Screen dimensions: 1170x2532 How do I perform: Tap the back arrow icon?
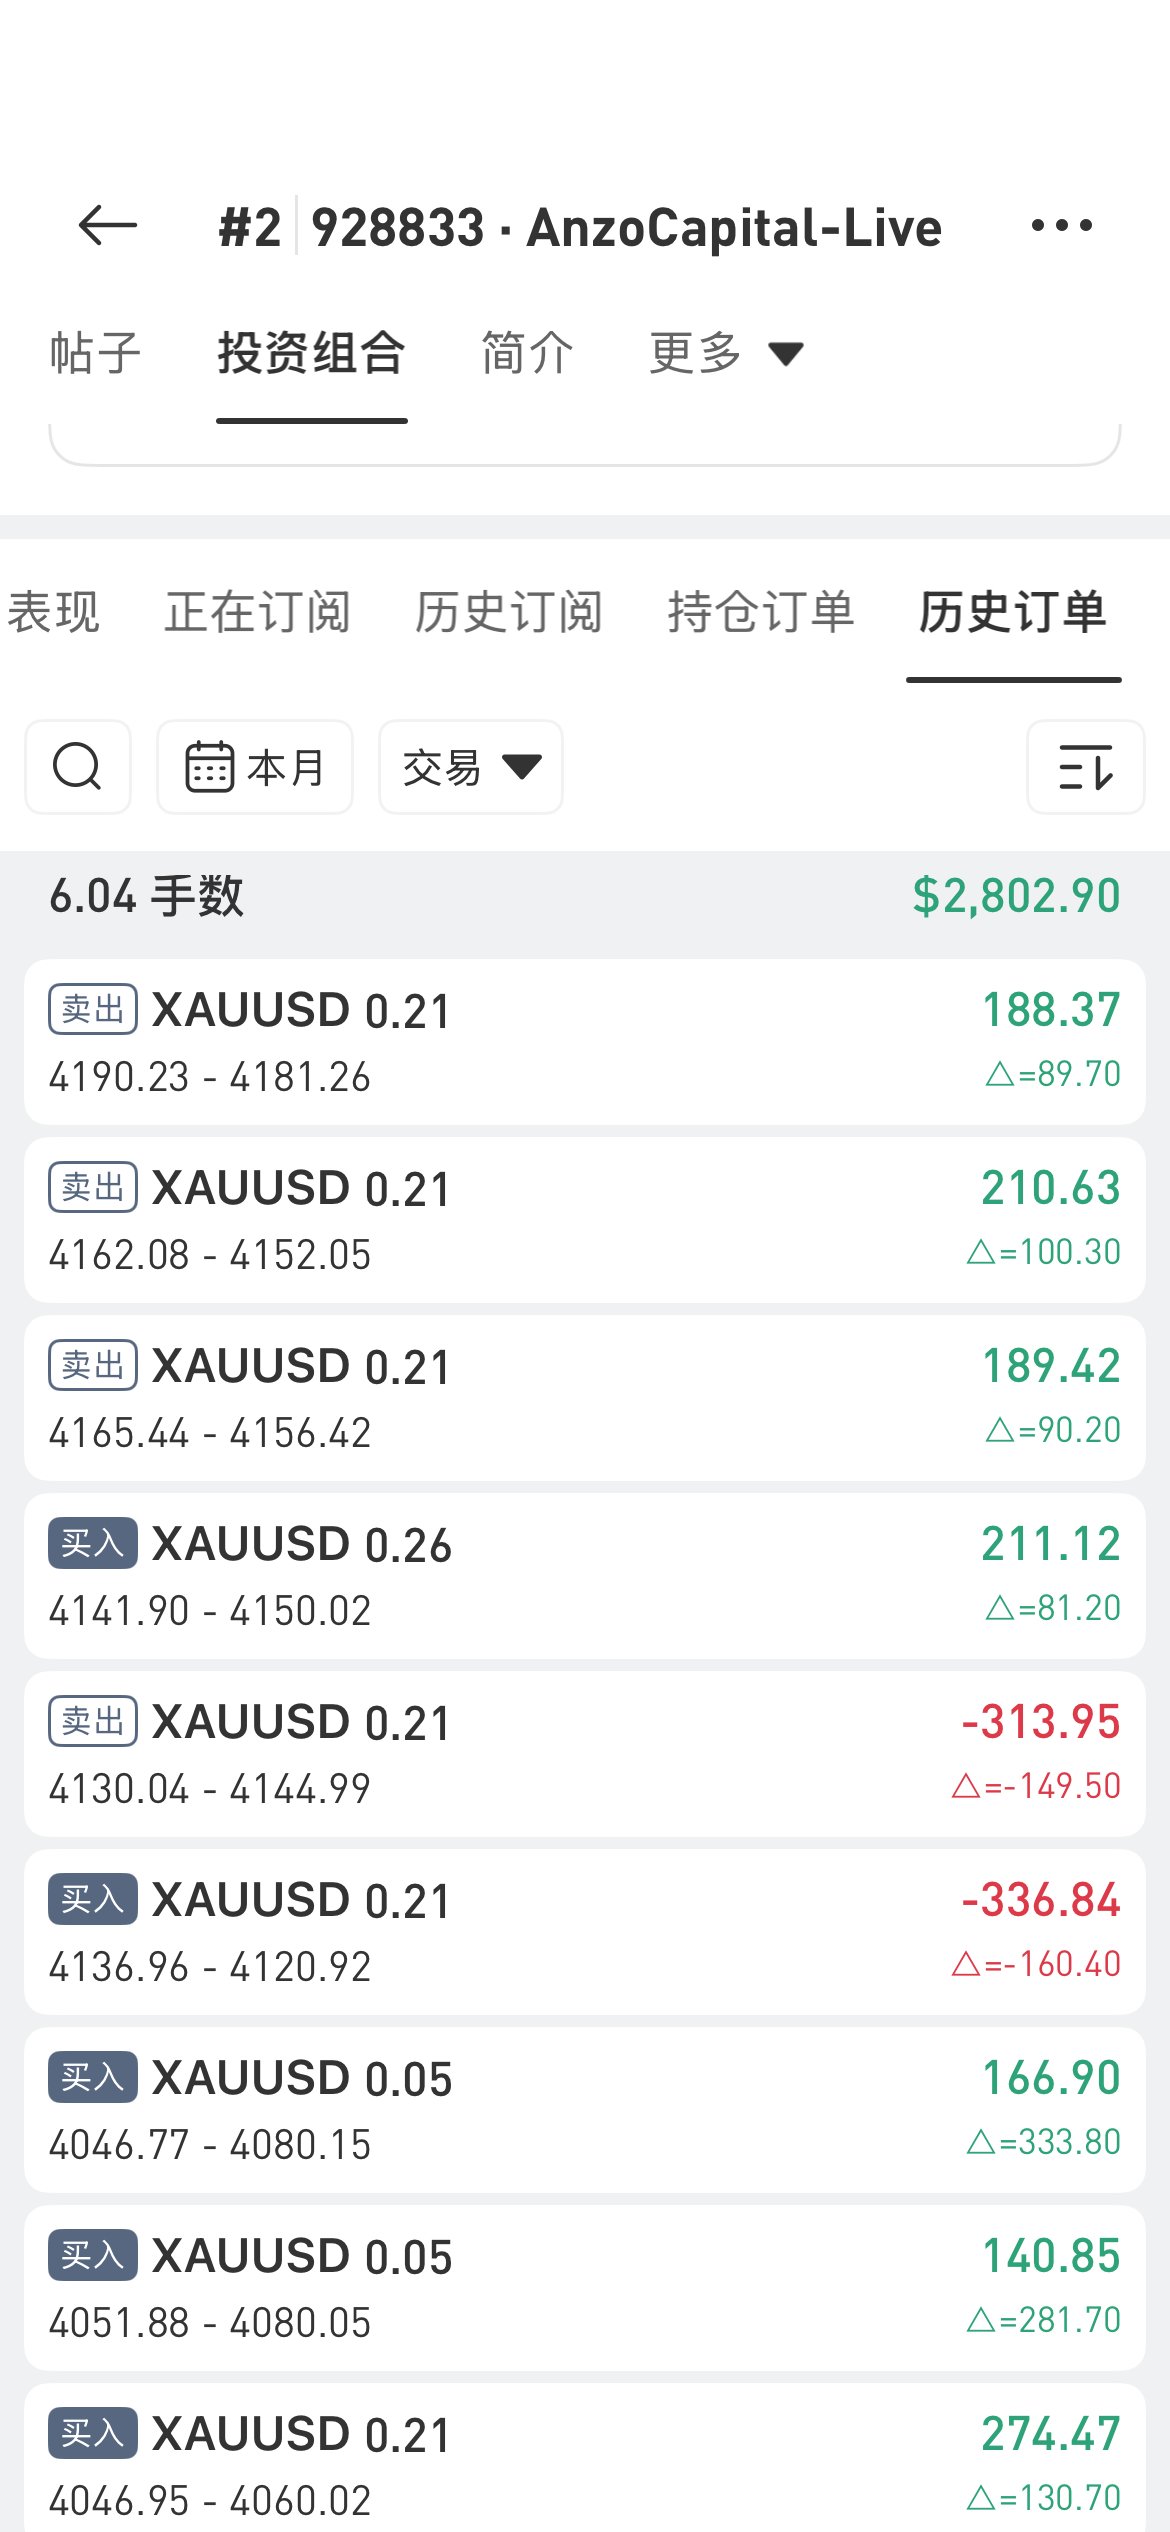point(107,226)
